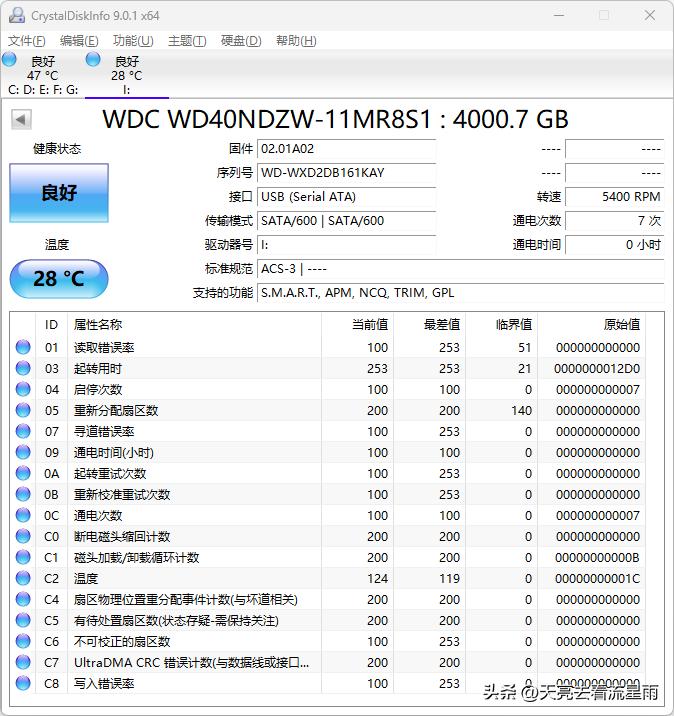Click status orb for attribute 03 起转用时
This screenshot has height=716, width=674.
tap(23, 368)
